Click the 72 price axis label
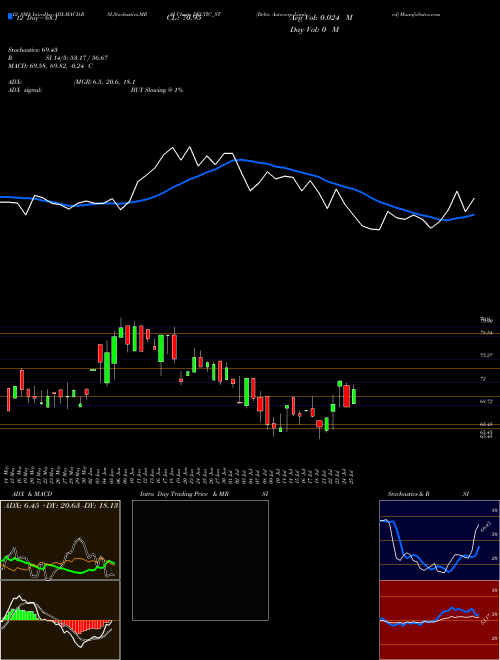500x660 pixels. [x=483, y=379]
